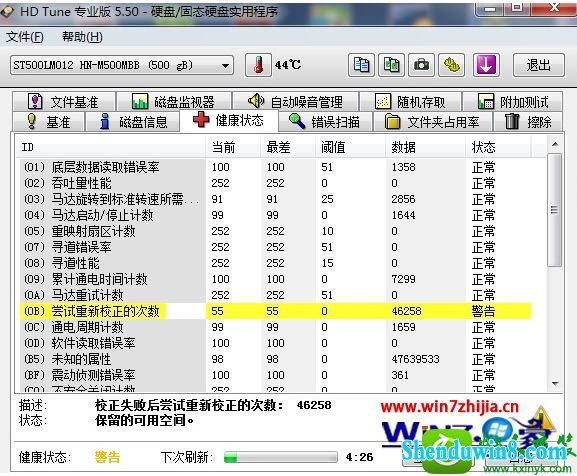Click the 状态 column header
The image size is (577, 476).
[498, 147]
